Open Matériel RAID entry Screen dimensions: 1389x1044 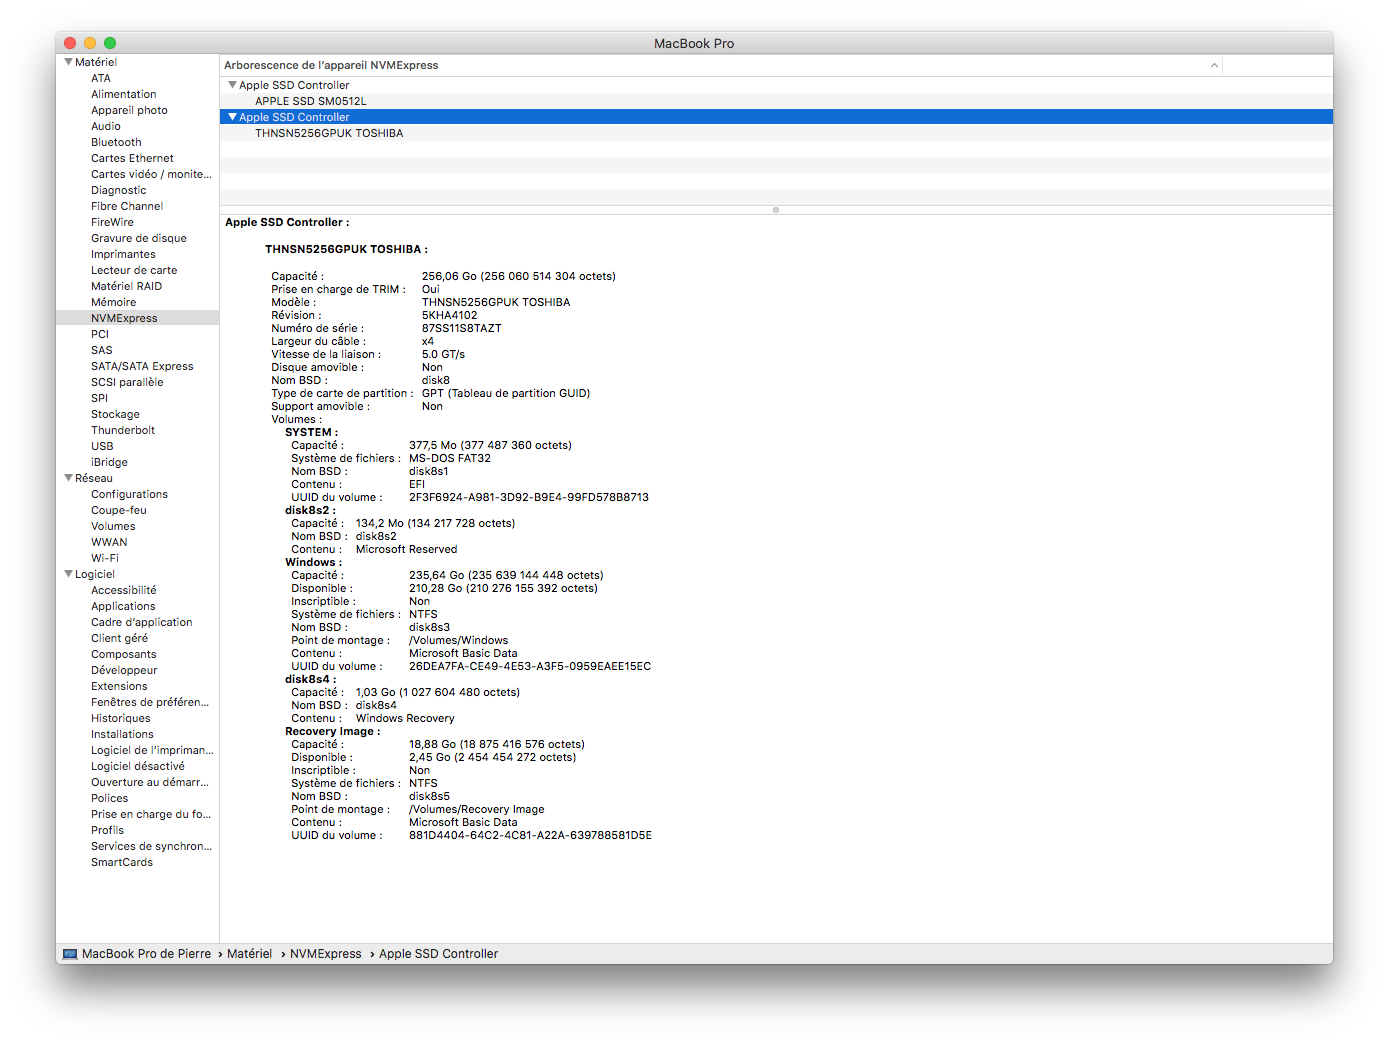(126, 286)
